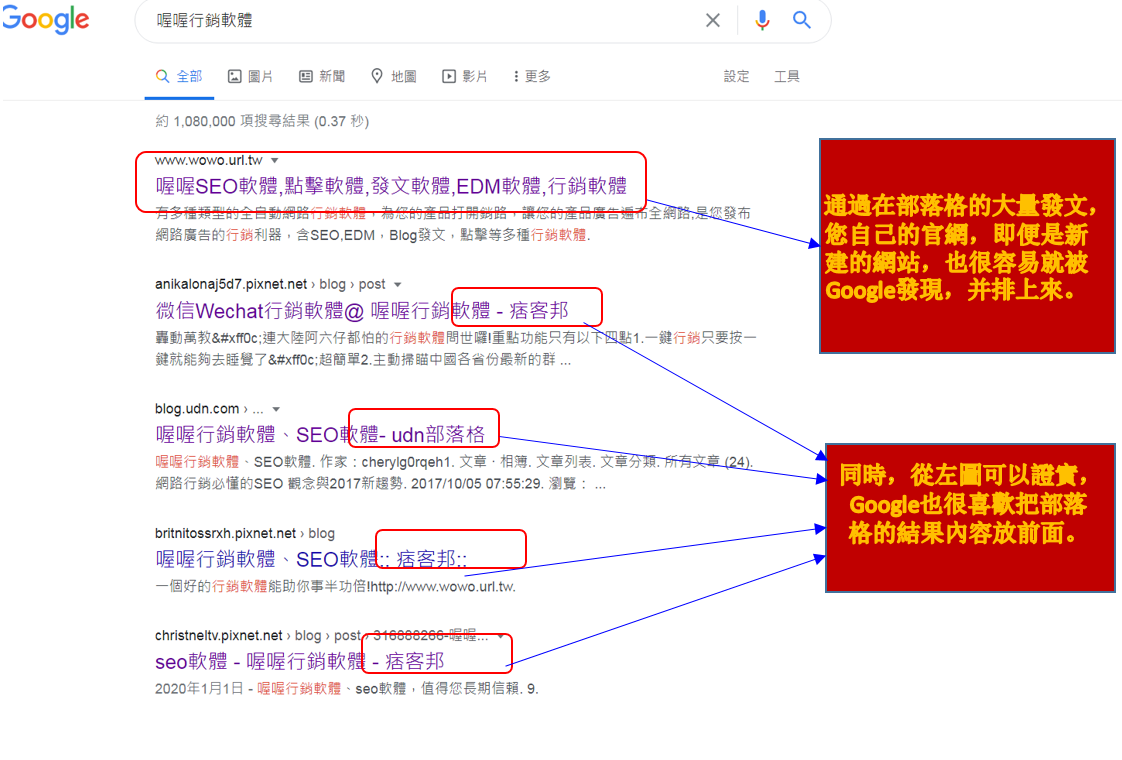
Task: Open the 圖片 images tab
Action: (x=250, y=77)
